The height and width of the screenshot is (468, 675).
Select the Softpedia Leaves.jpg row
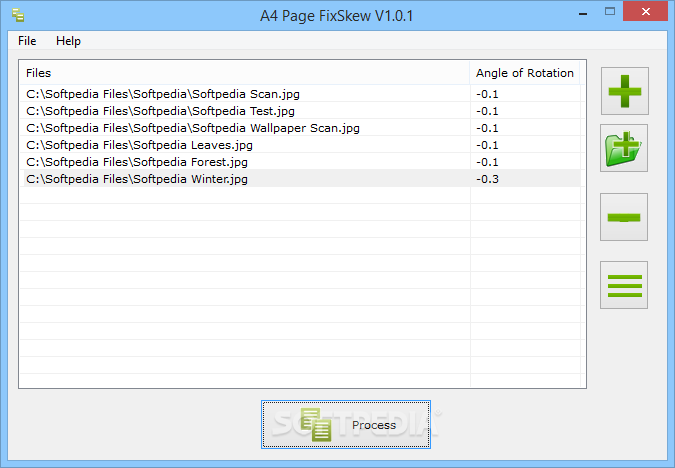pos(300,145)
